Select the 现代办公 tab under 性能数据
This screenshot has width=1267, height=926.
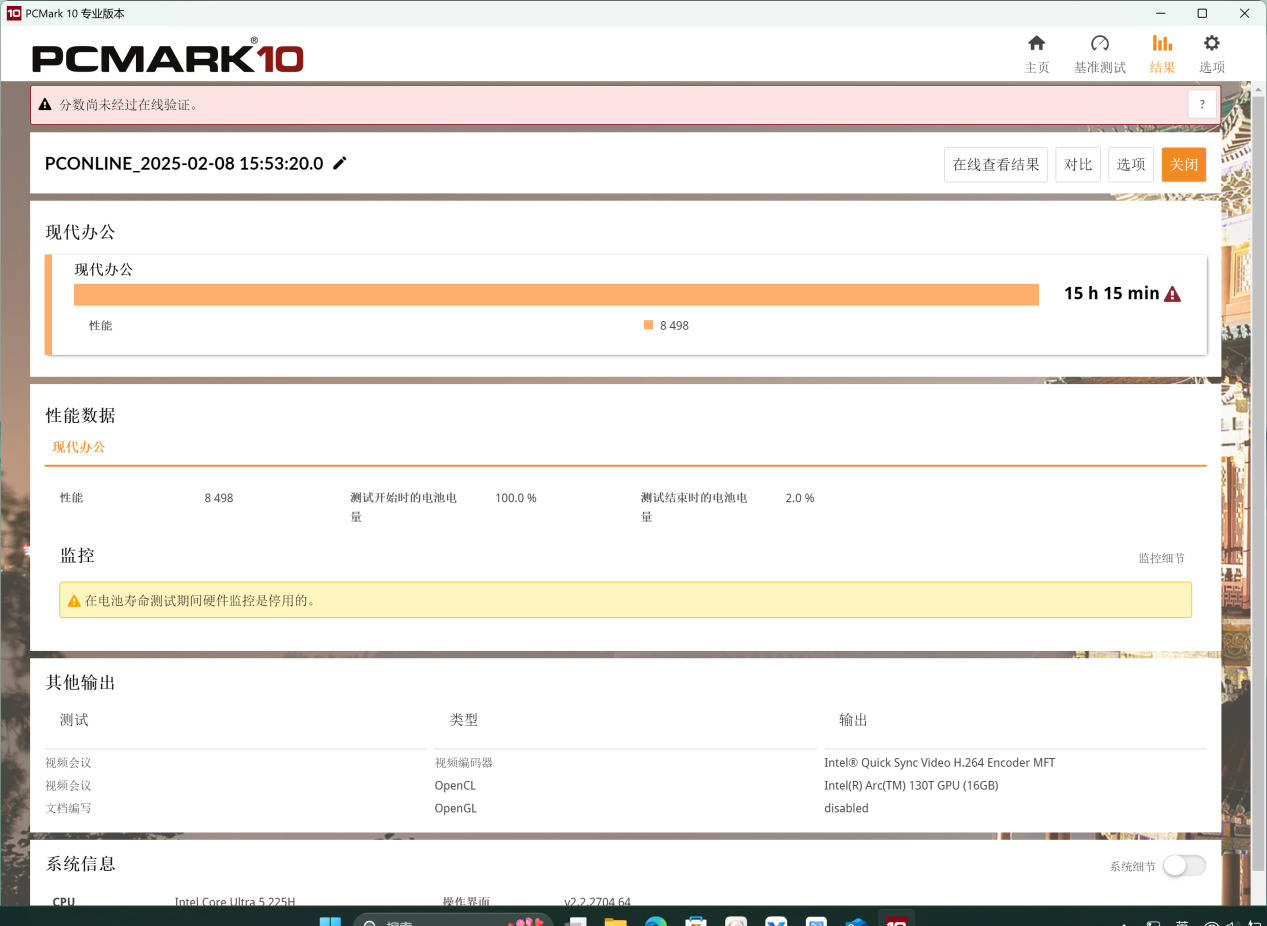(x=79, y=447)
